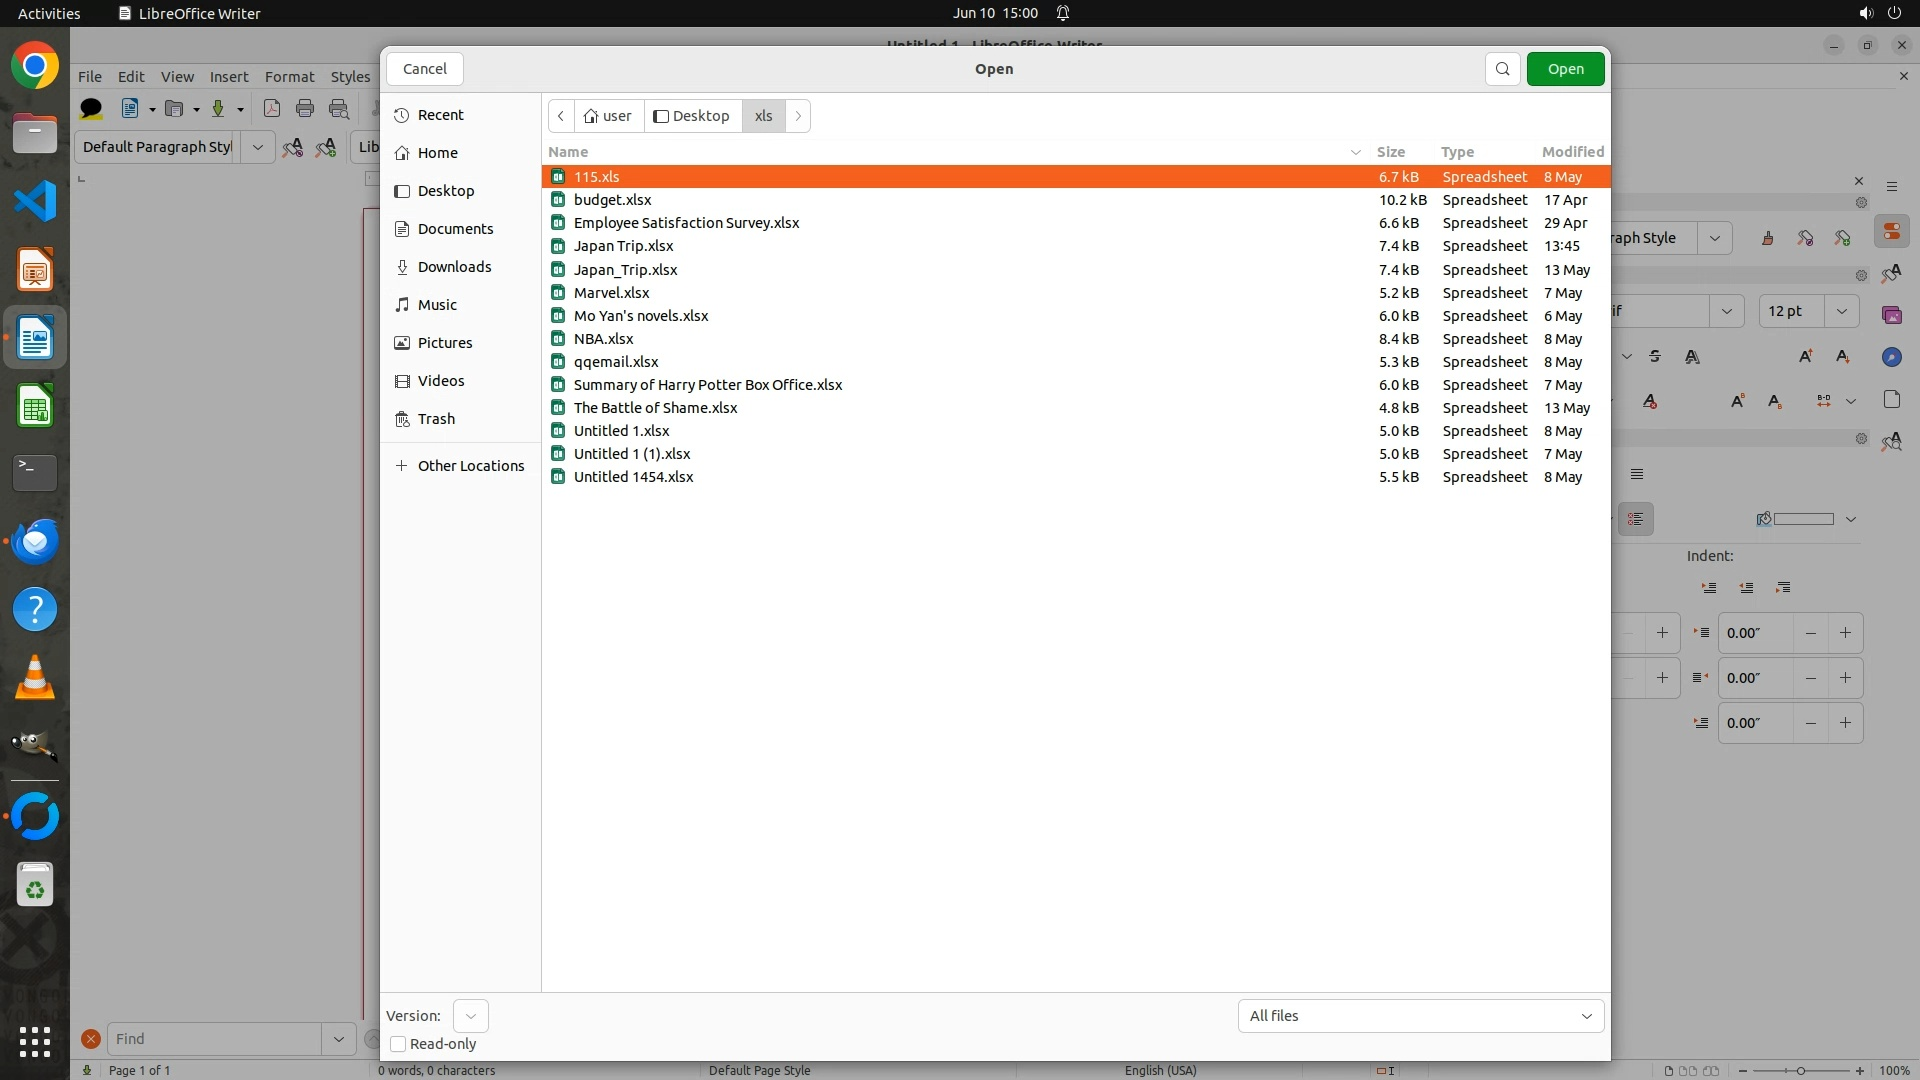Click the Export as PDF toolbar icon
This screenshot has width=1920, height=1080.
(271, 109)
